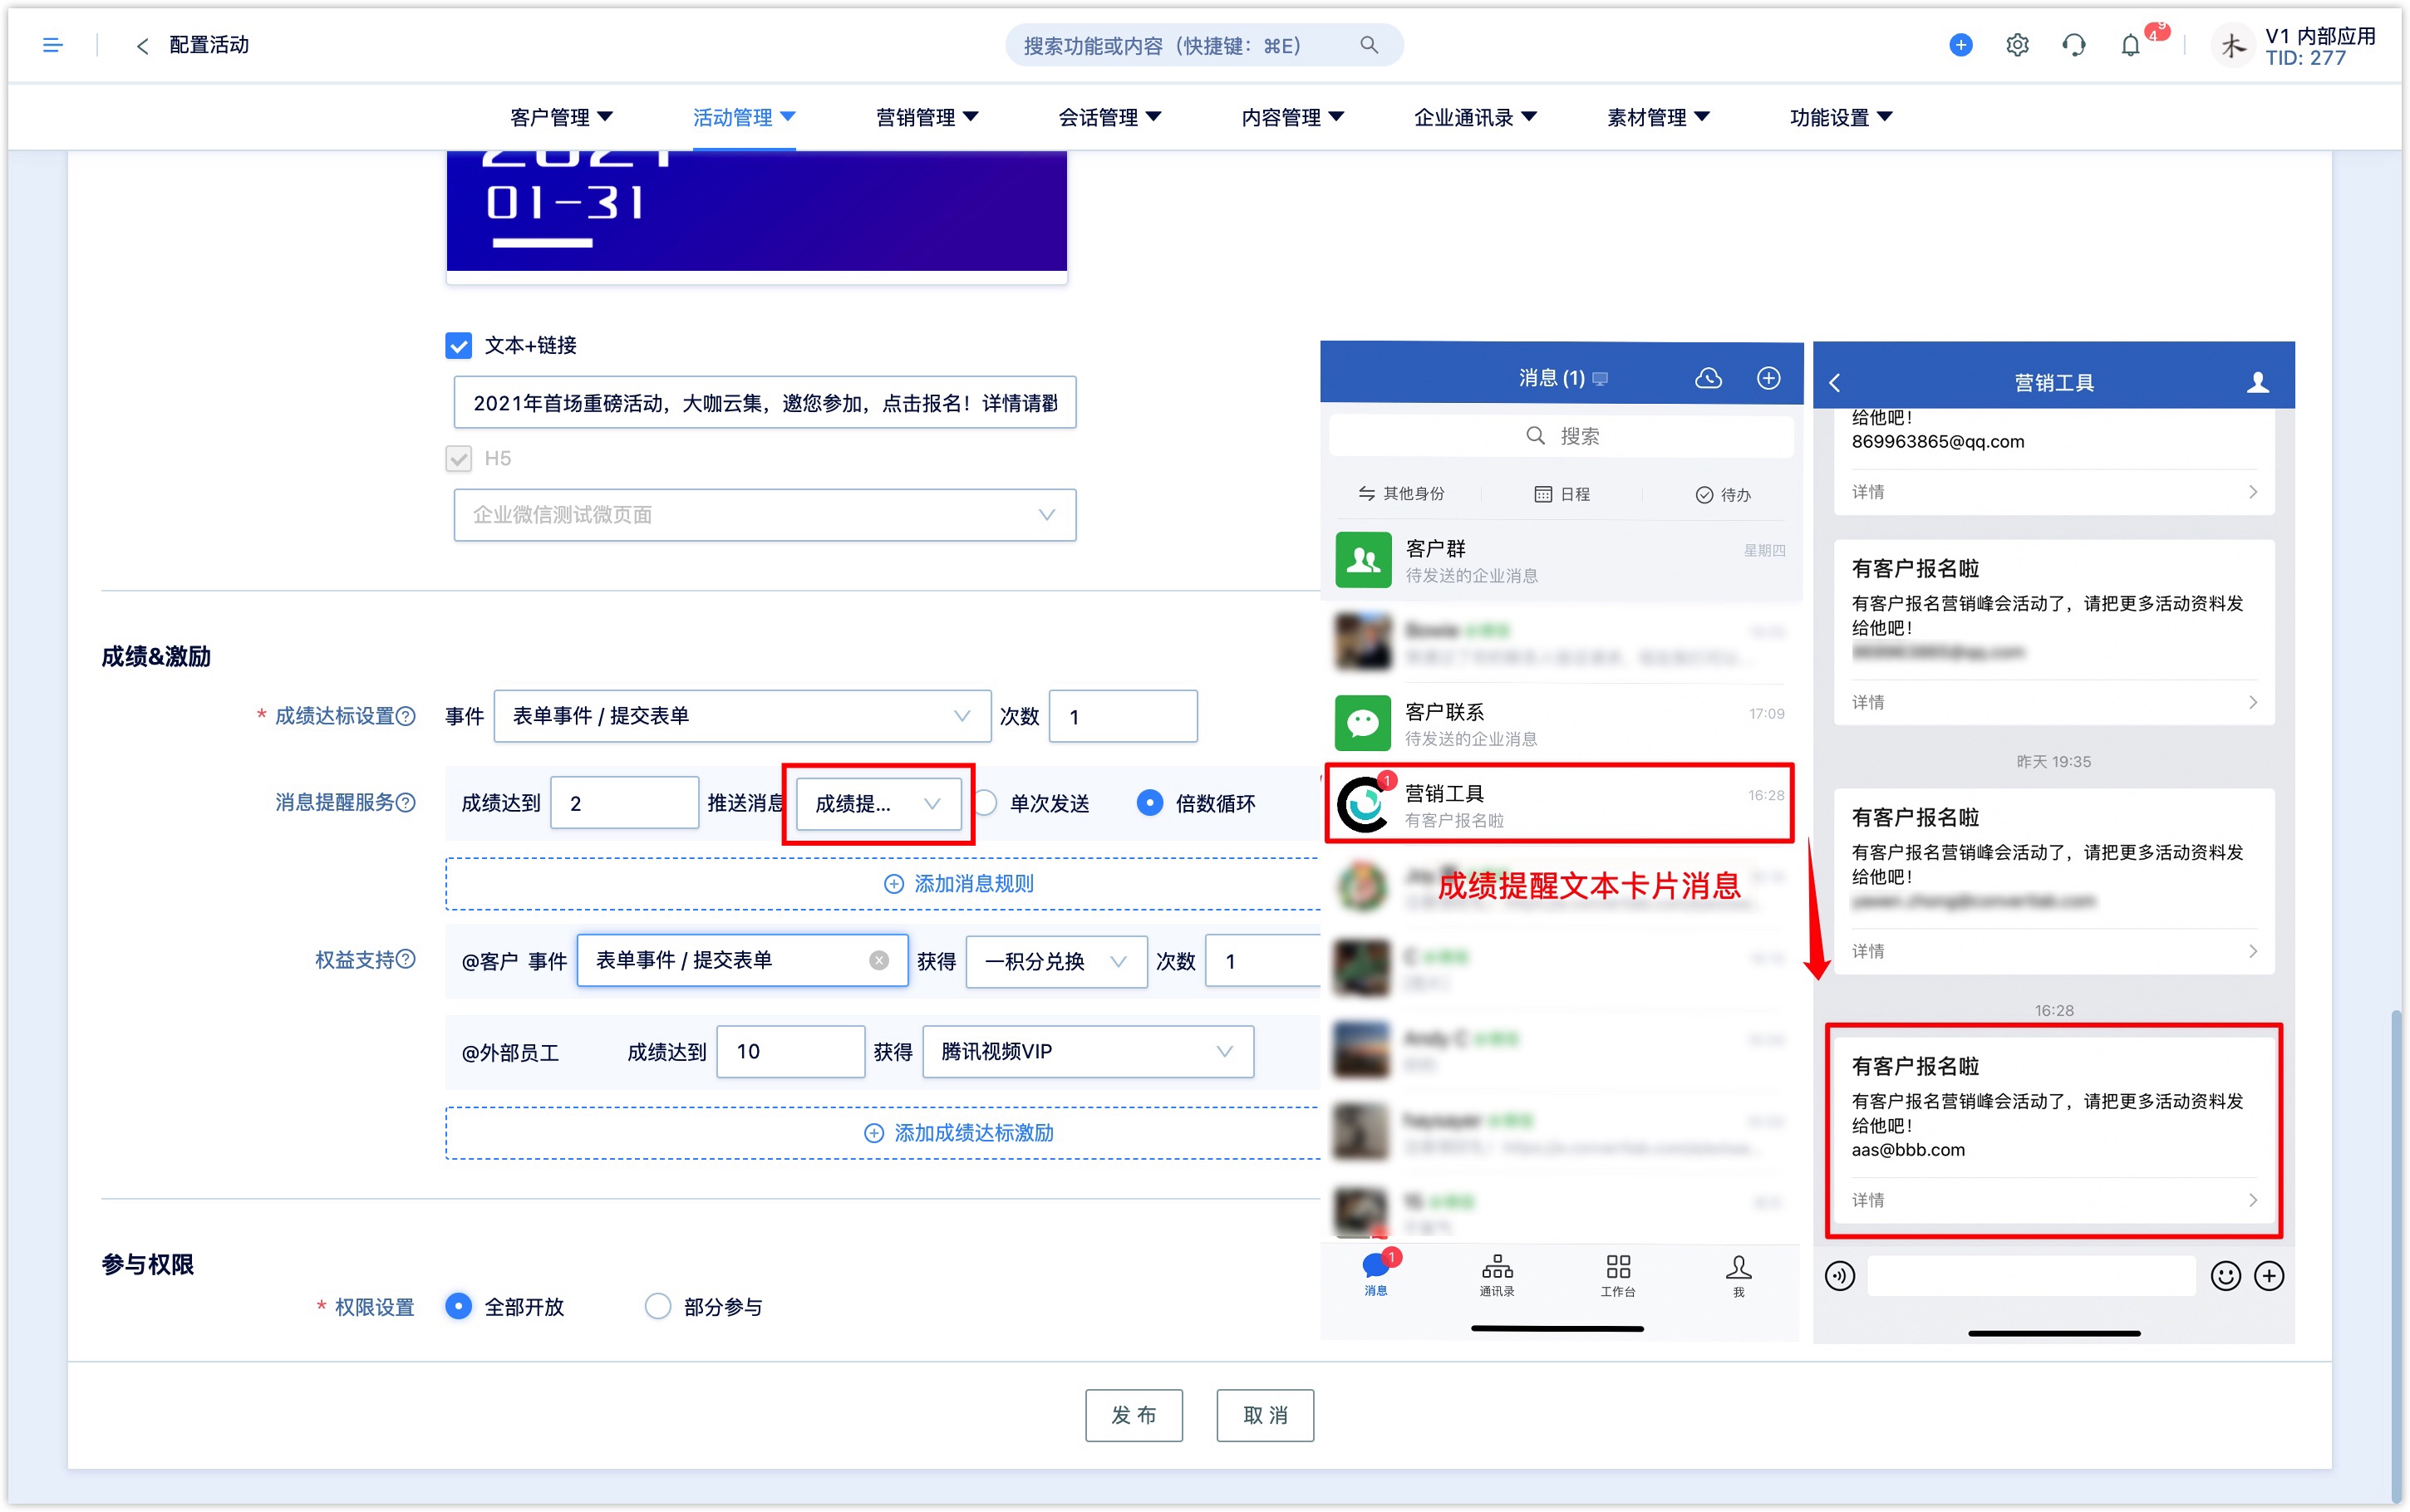Click the blue plus add icon
Image resolution: width=2410 pixels, height=1512 pixels.
[1960, 45]
